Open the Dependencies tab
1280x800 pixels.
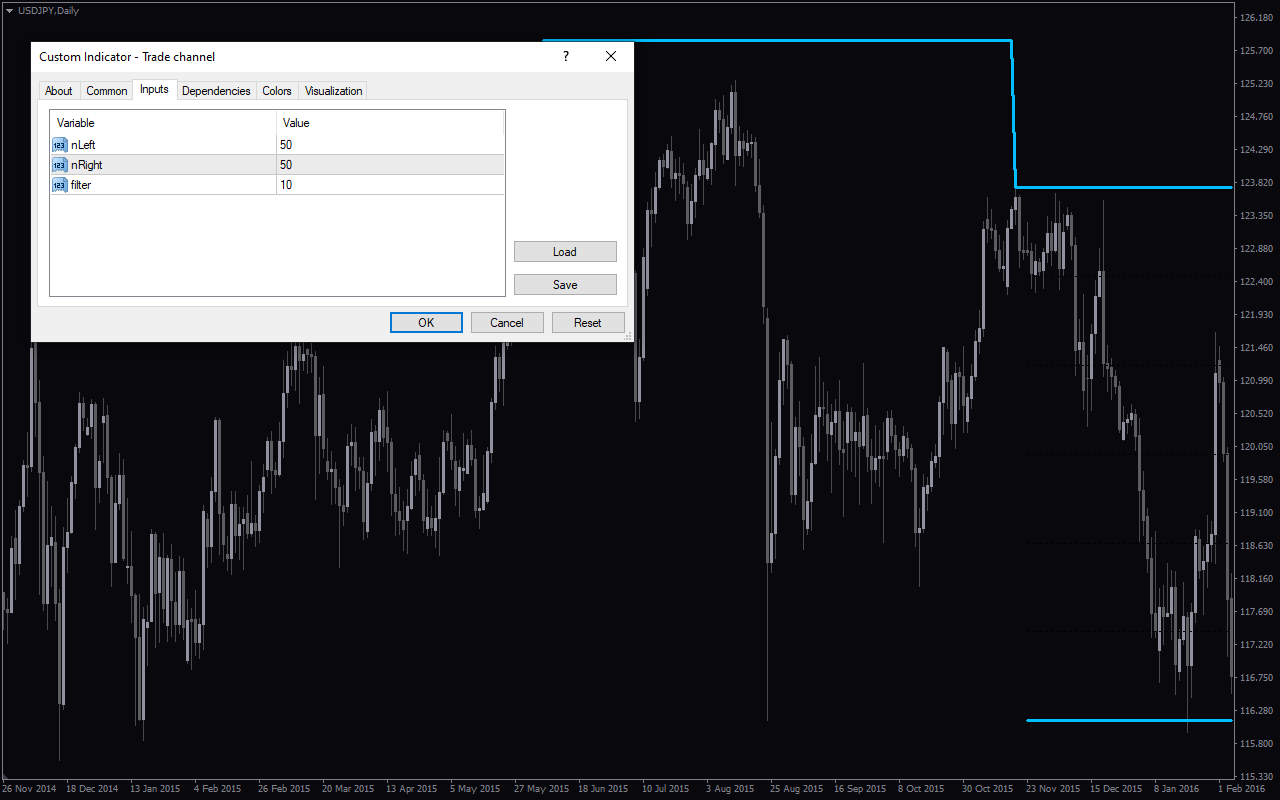click(216, 91)
